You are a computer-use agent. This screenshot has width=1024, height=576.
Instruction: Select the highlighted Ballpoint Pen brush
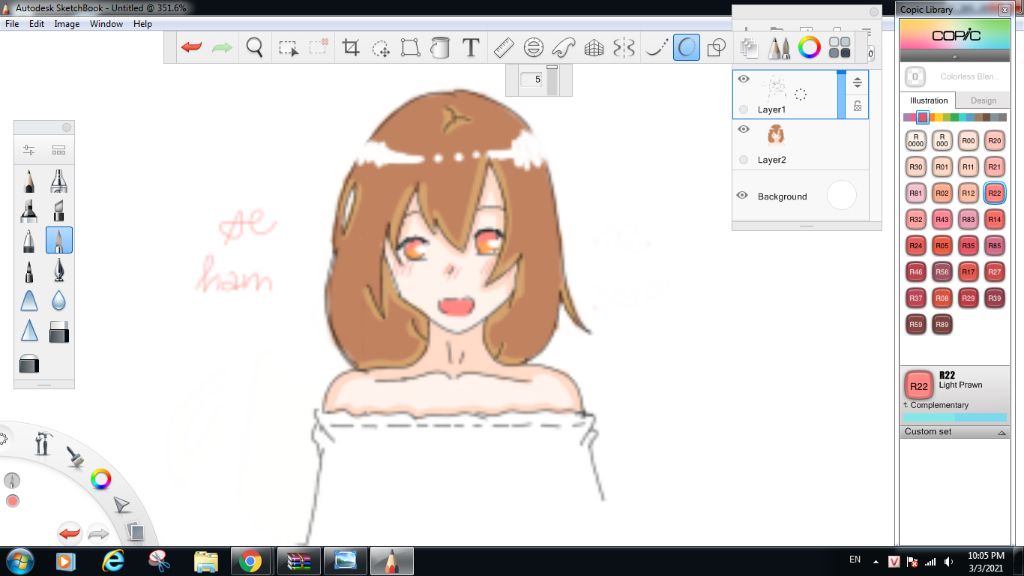(x=59, y=240)
